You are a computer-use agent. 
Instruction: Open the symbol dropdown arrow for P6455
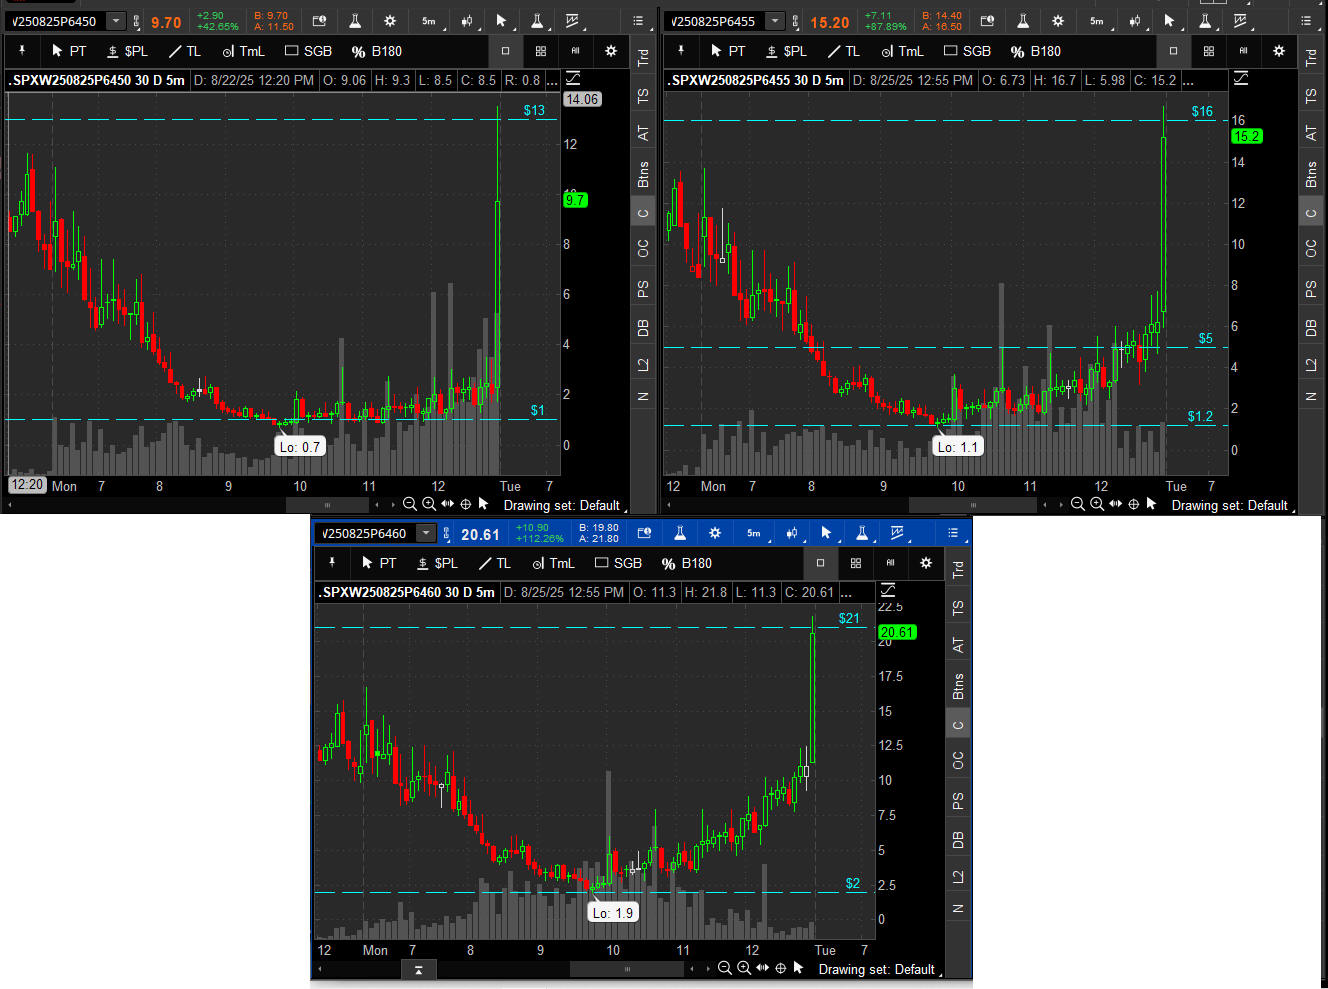[775, 21]
